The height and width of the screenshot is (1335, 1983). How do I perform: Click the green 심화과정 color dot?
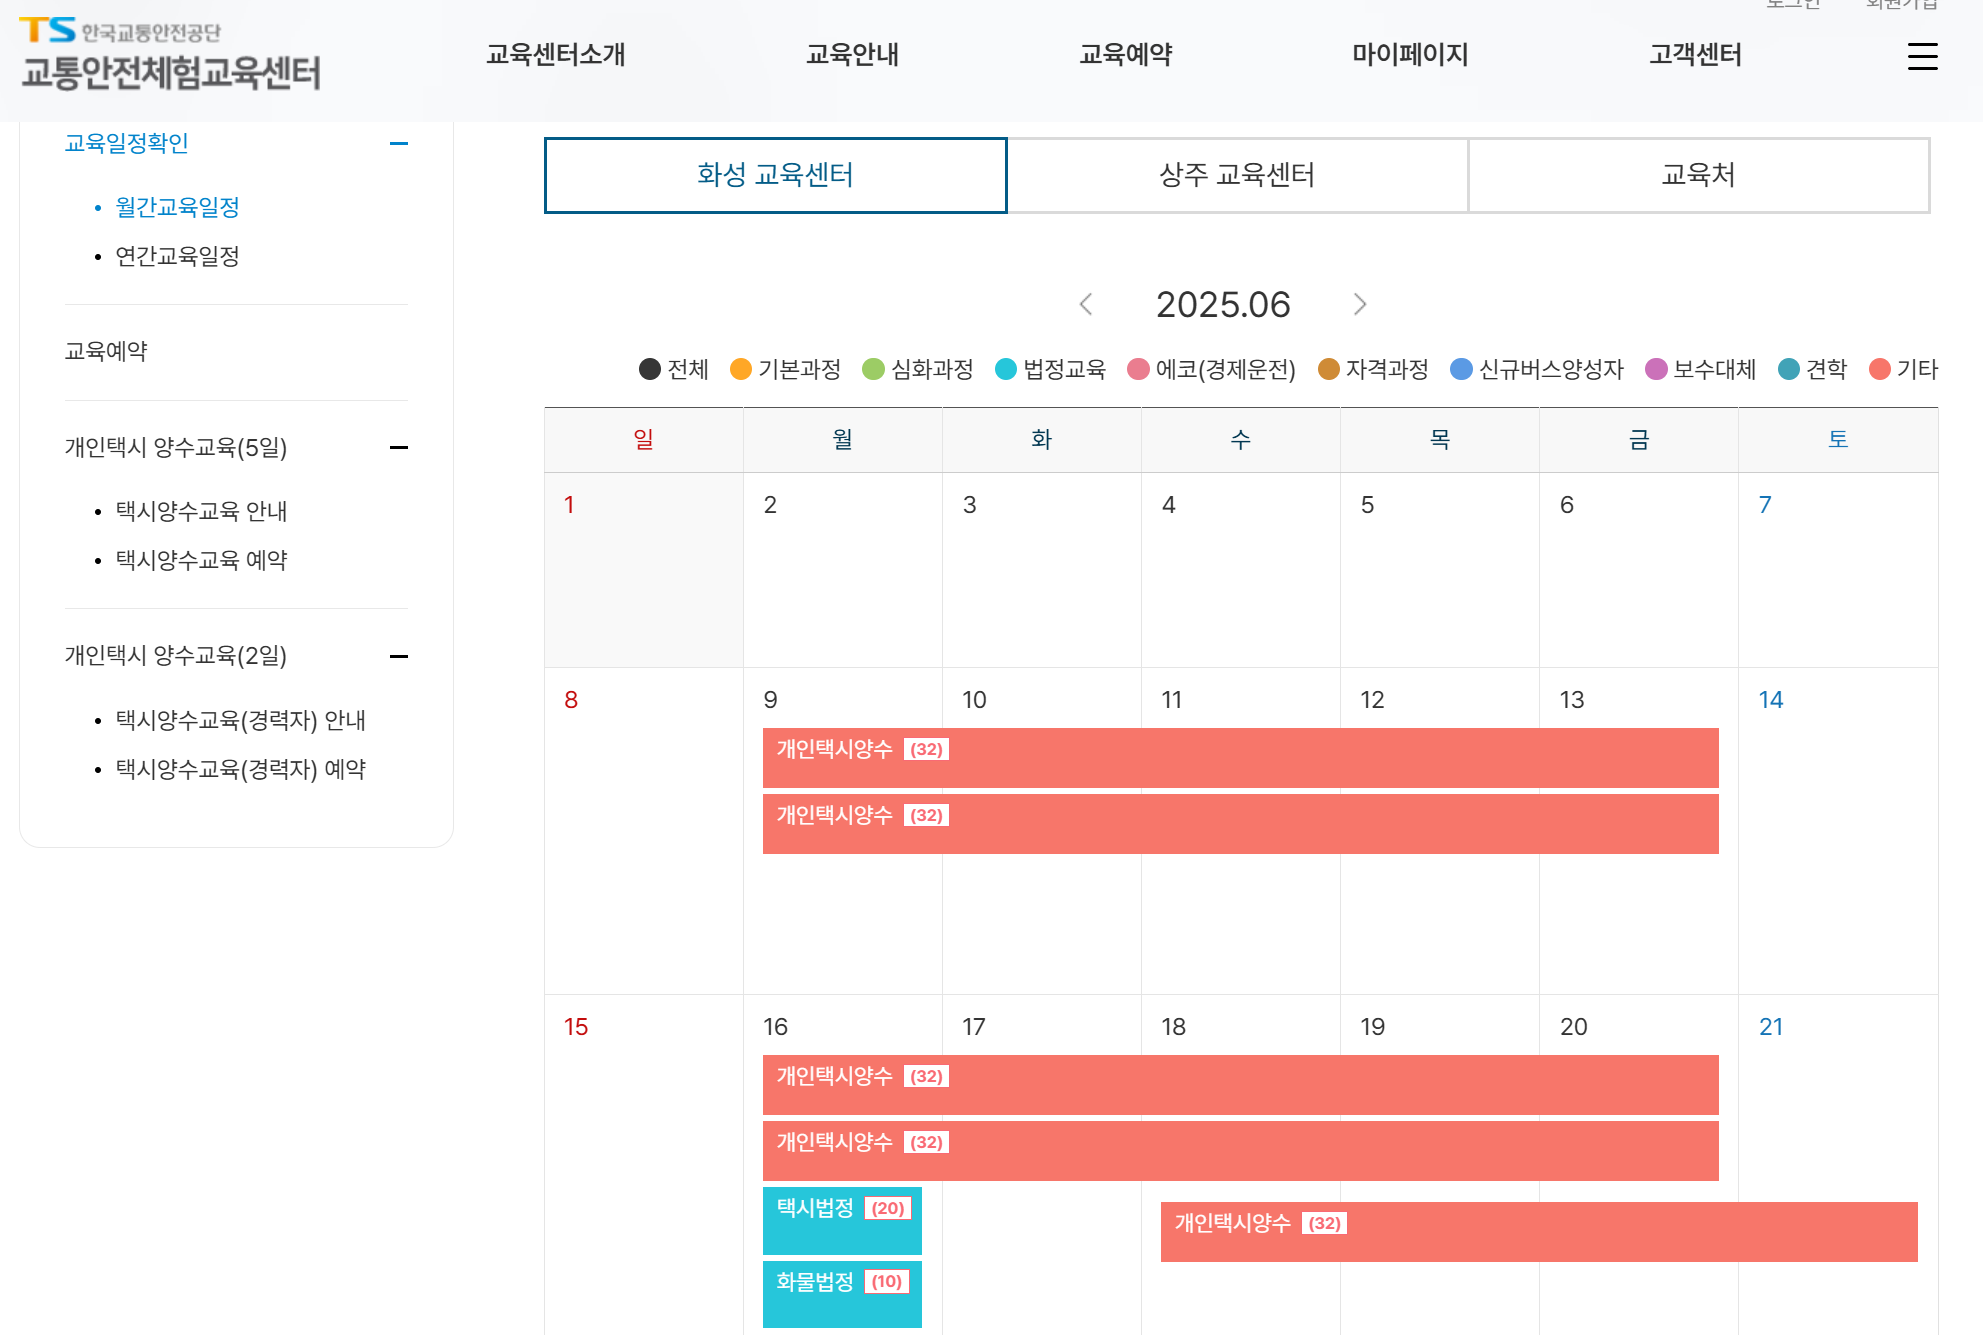(x=873, y=369)
